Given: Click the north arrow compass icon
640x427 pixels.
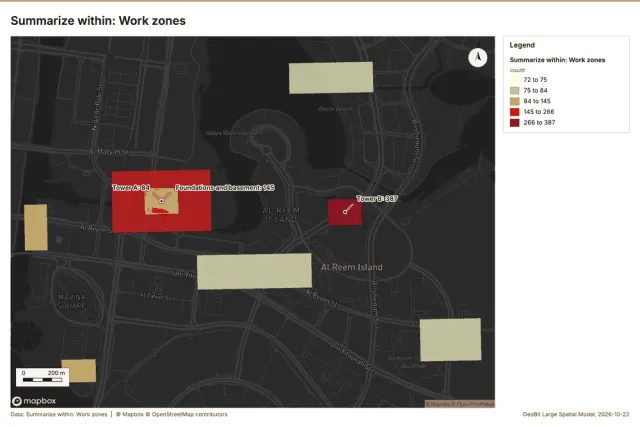Looking at the screenshot, I should click(478, 58).
